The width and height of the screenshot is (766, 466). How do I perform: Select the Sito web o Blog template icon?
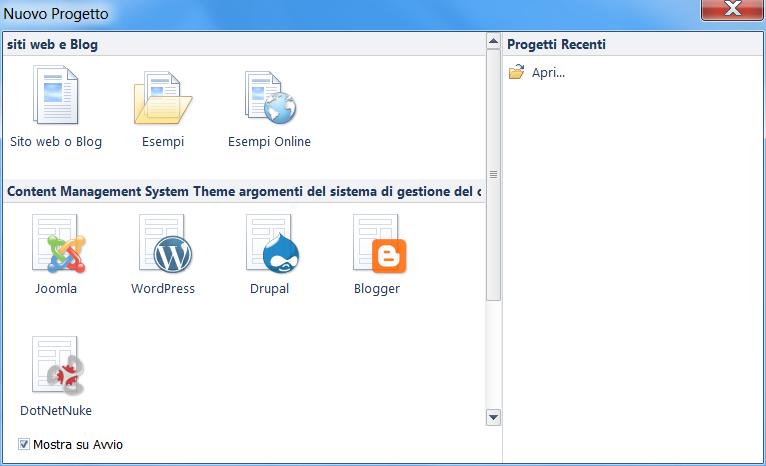[x=56, y=95]
